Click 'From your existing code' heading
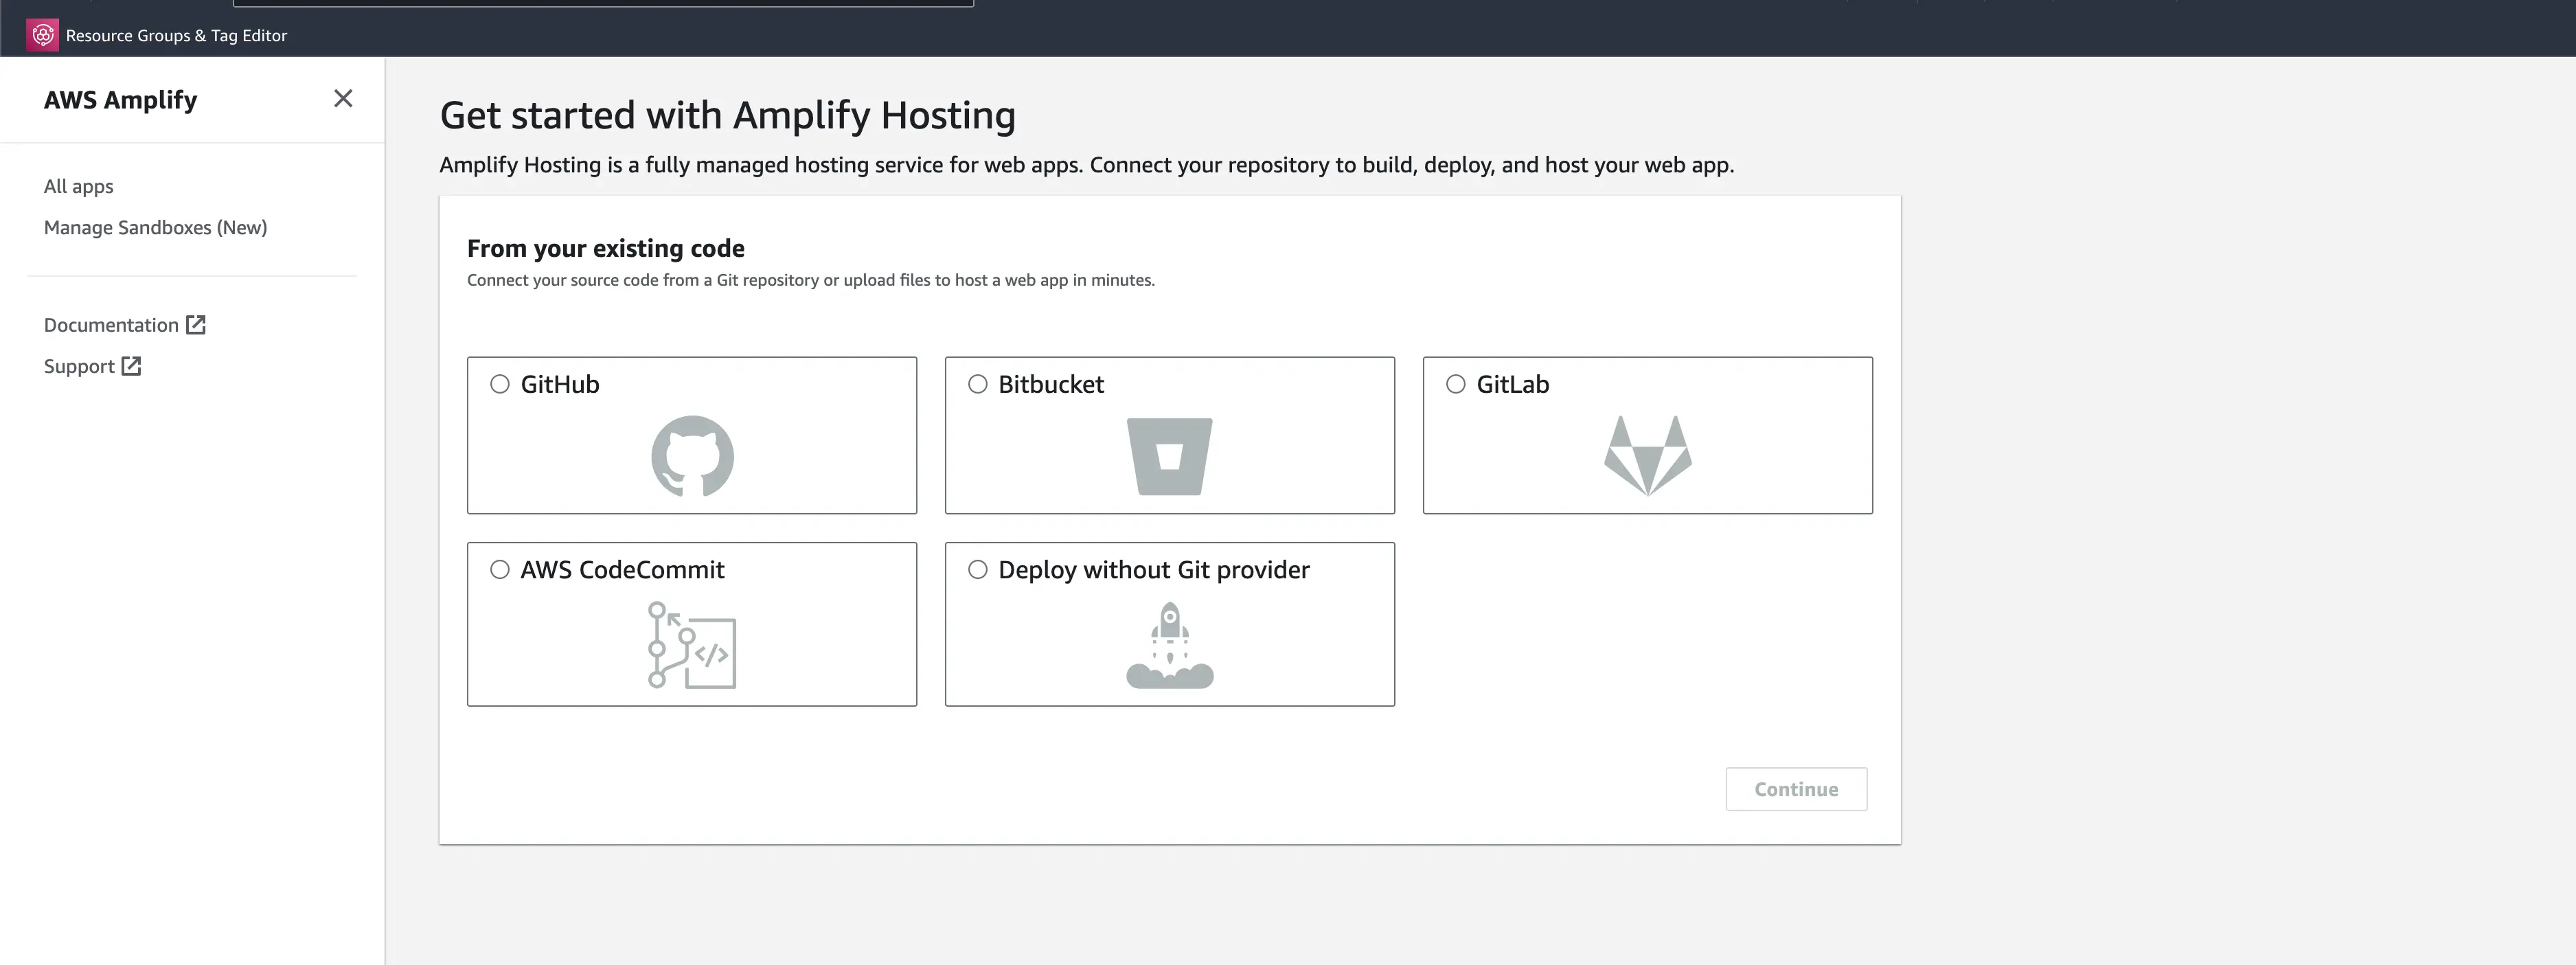Screen dimensions: 2576x965 [606, 248]
